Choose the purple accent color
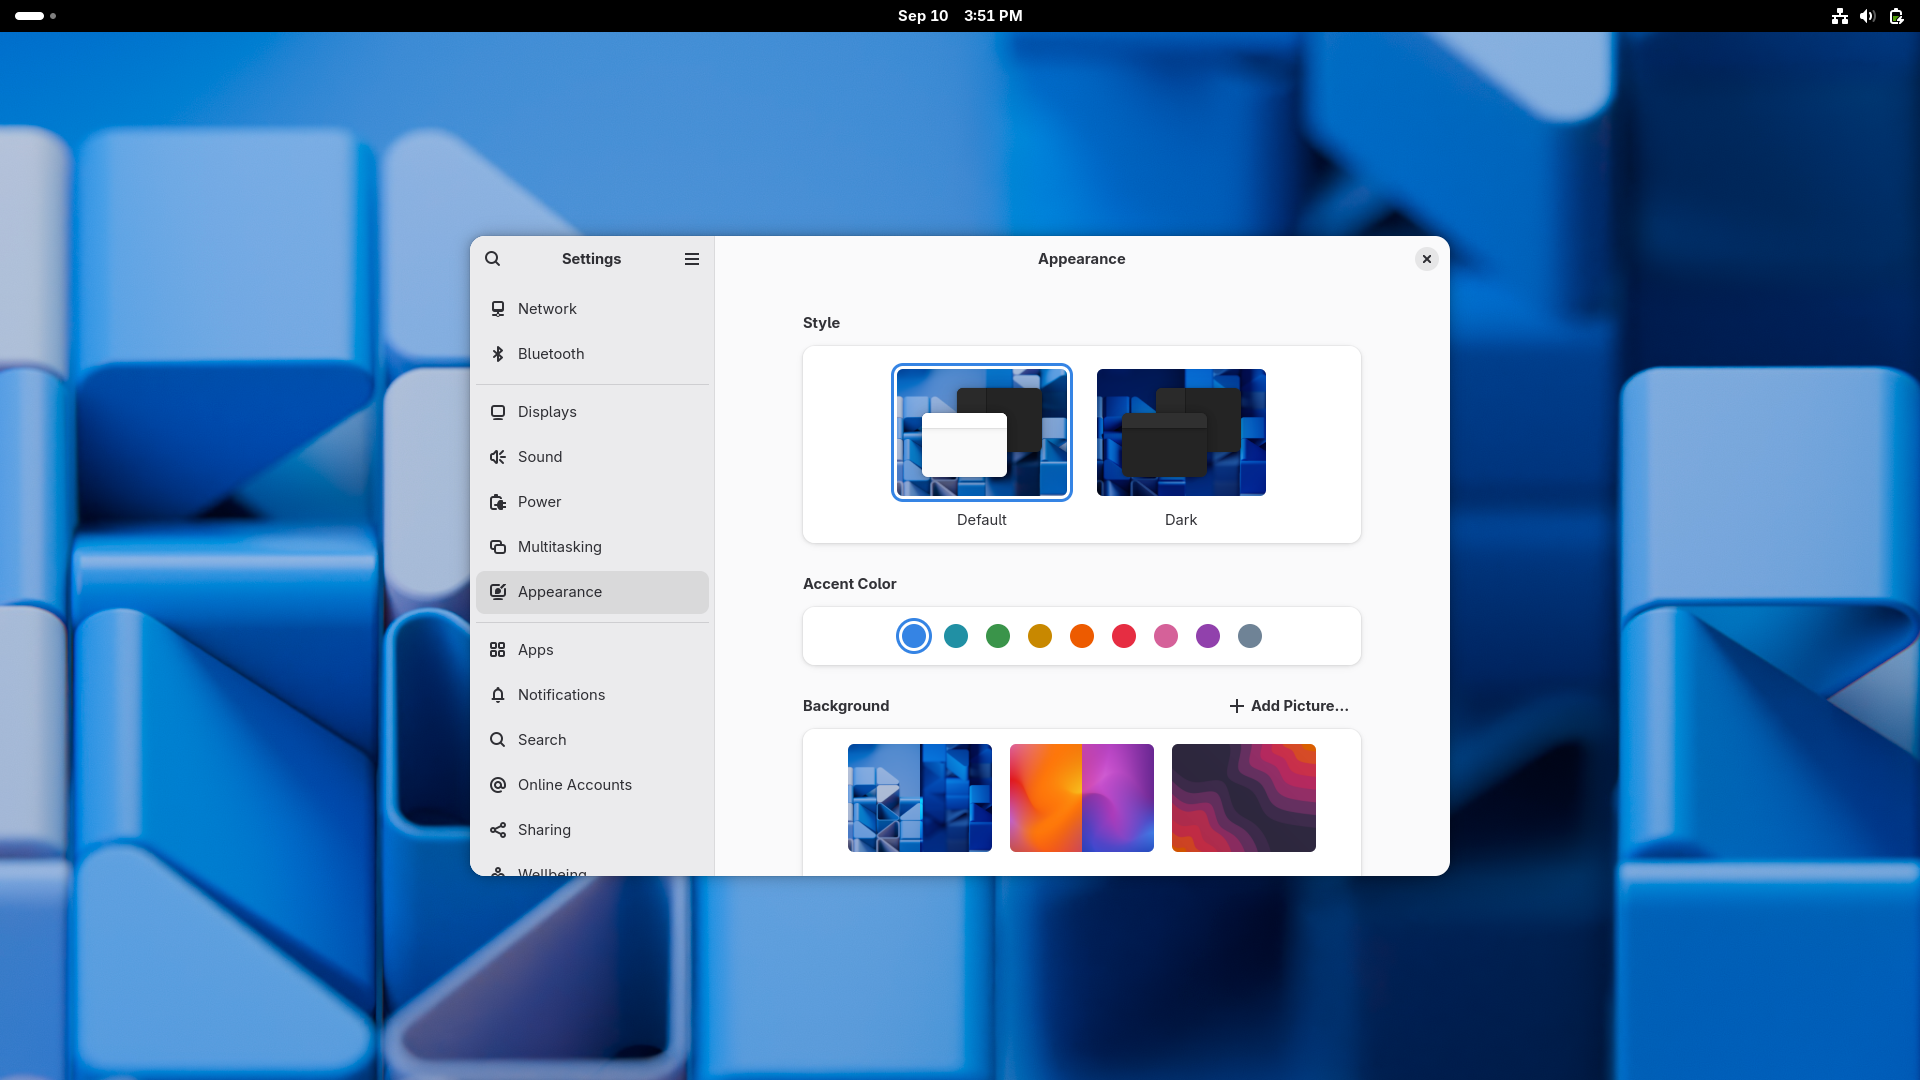Screen dimensions: 1920x1080 [x=1208, y=636]
